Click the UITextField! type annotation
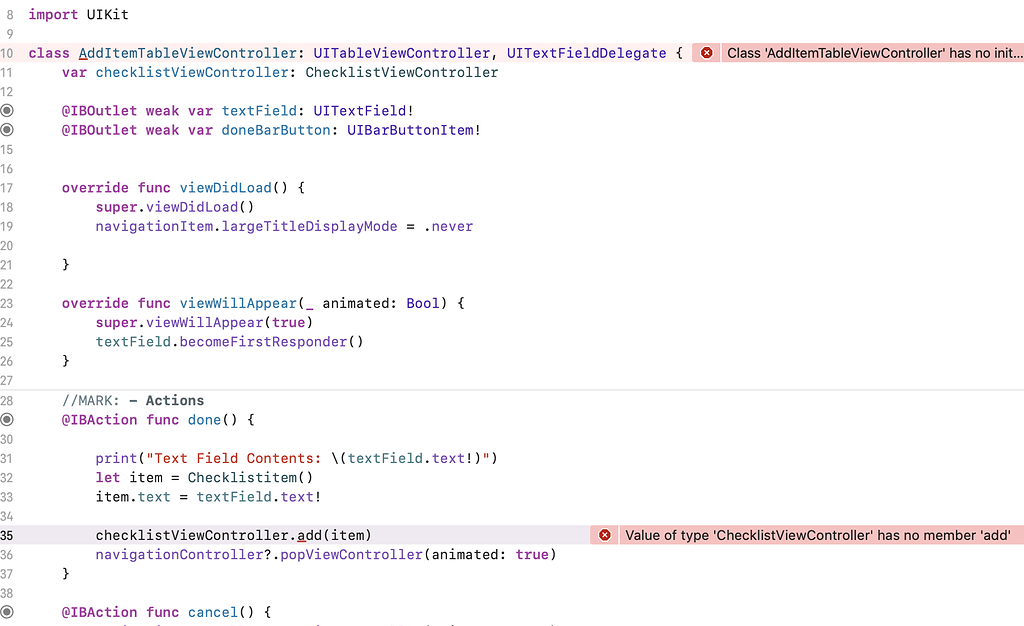Screen dimensions: 1024x626 [x=364, y=110]
